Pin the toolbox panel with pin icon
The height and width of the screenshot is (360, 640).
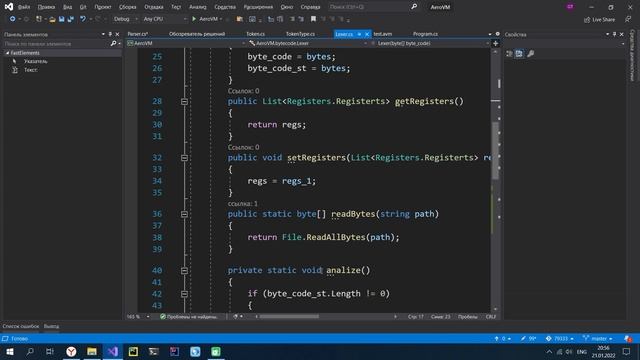[x=110, y=34]
